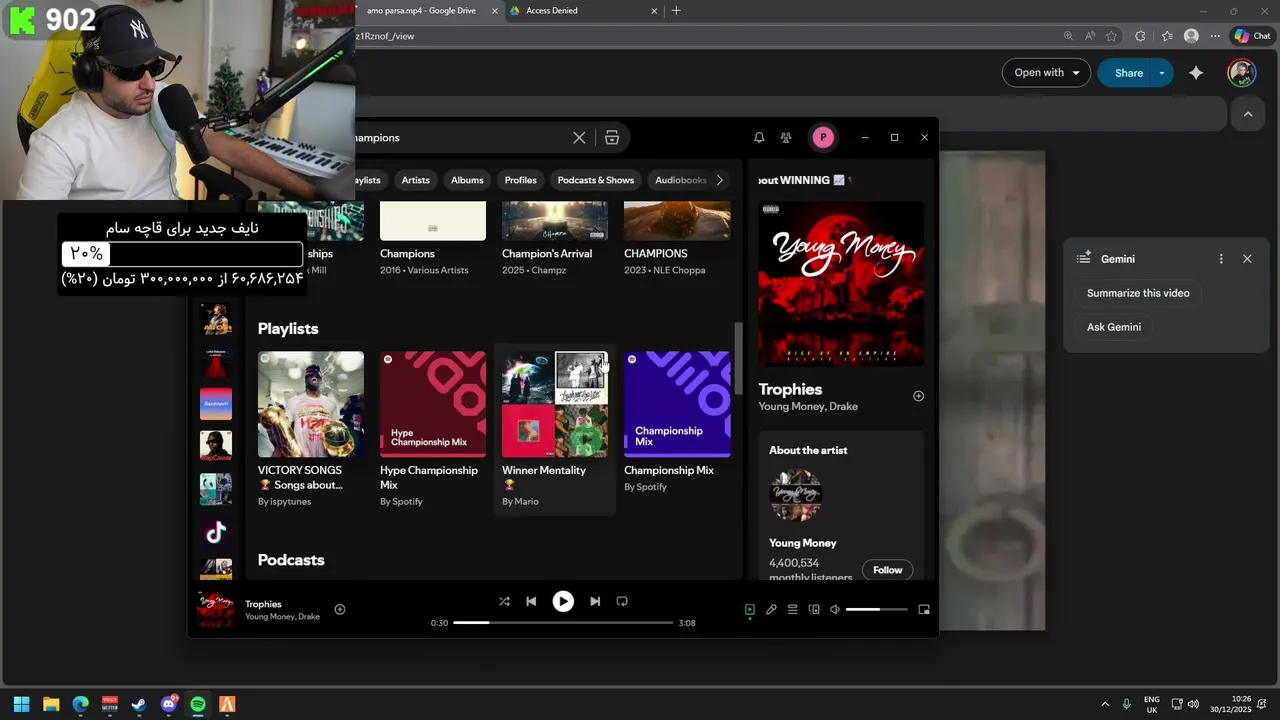
Task: Open the lyrics microphone icon
Action: point(771,609)
